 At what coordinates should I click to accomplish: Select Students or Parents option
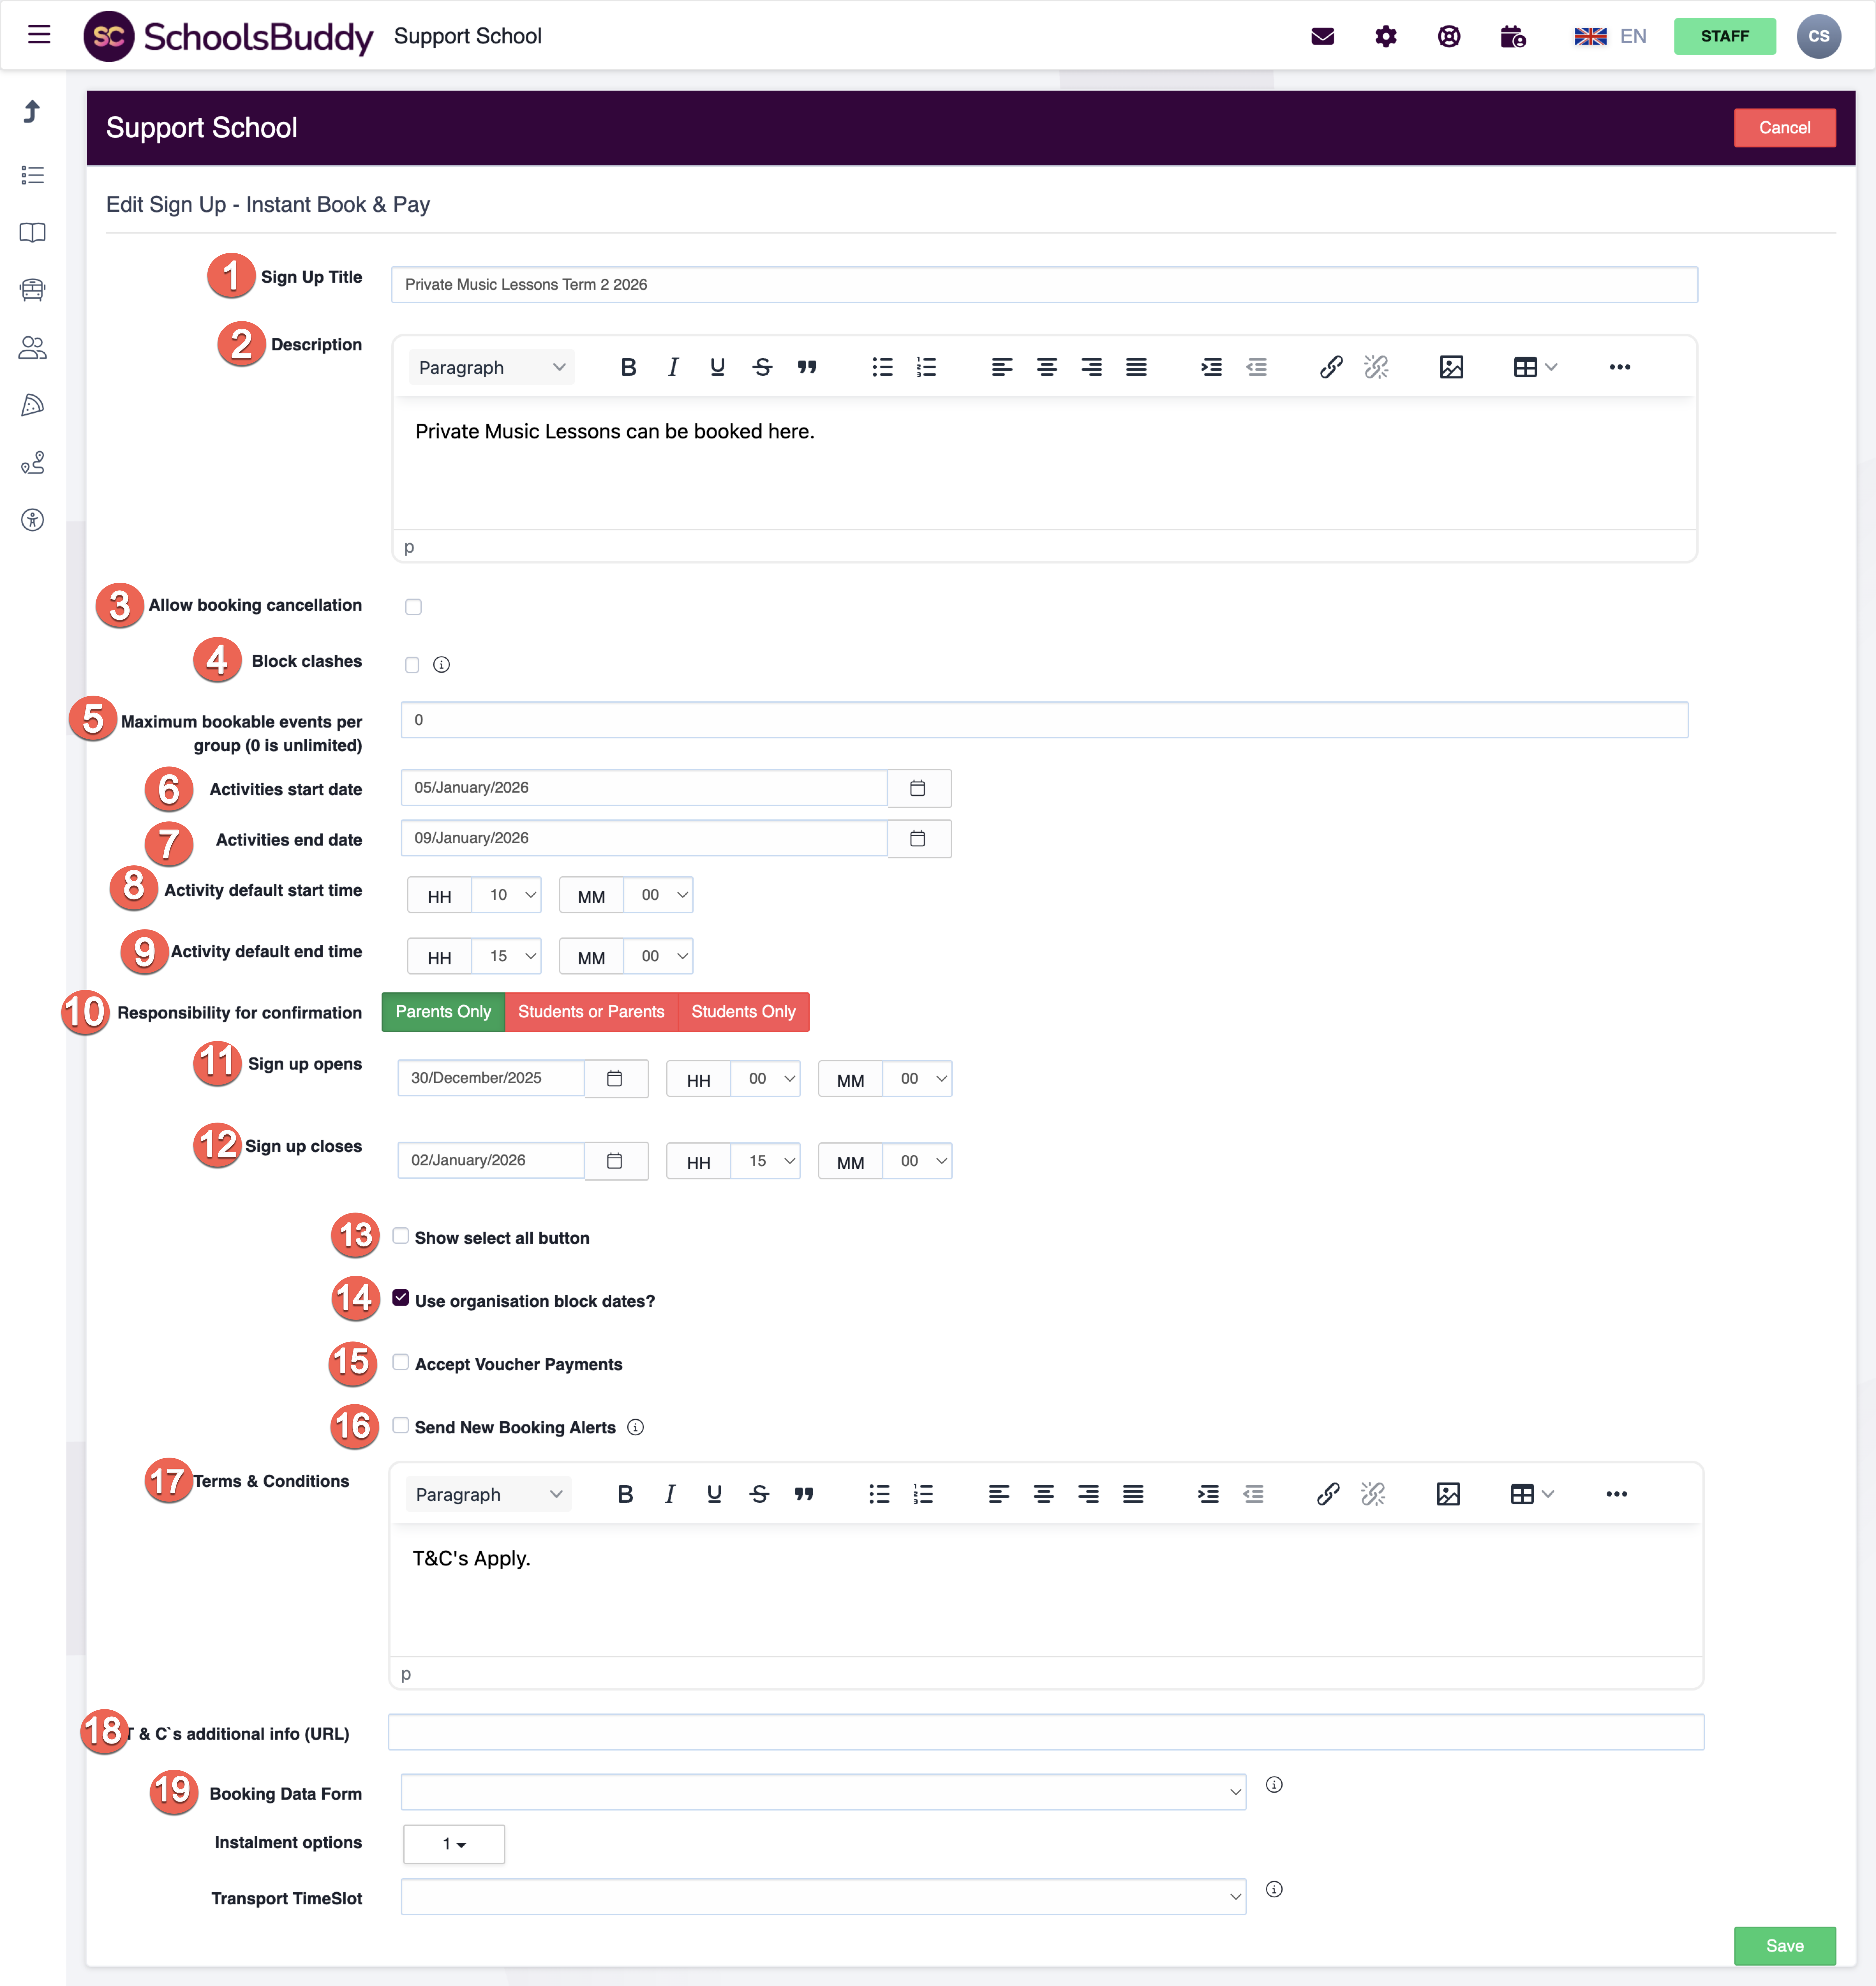click(591, 1012)
